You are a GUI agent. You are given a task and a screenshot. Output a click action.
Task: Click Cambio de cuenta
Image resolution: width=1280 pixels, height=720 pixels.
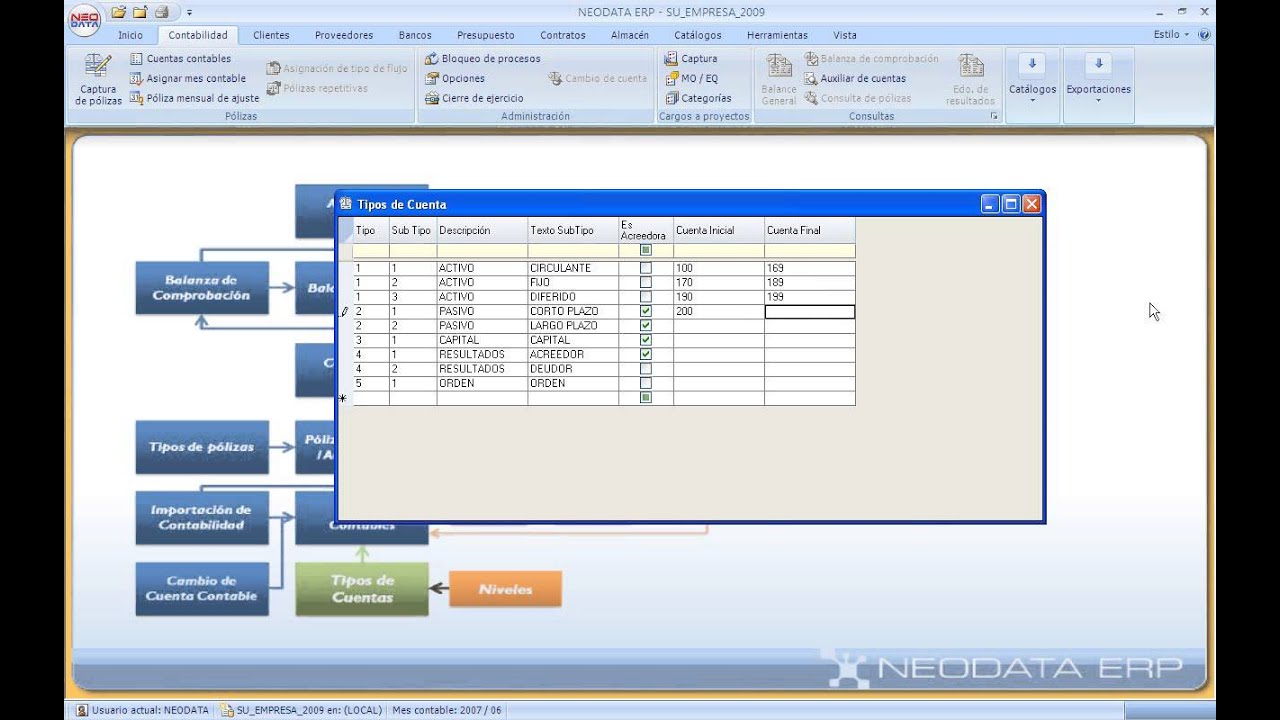pos(598,78)
